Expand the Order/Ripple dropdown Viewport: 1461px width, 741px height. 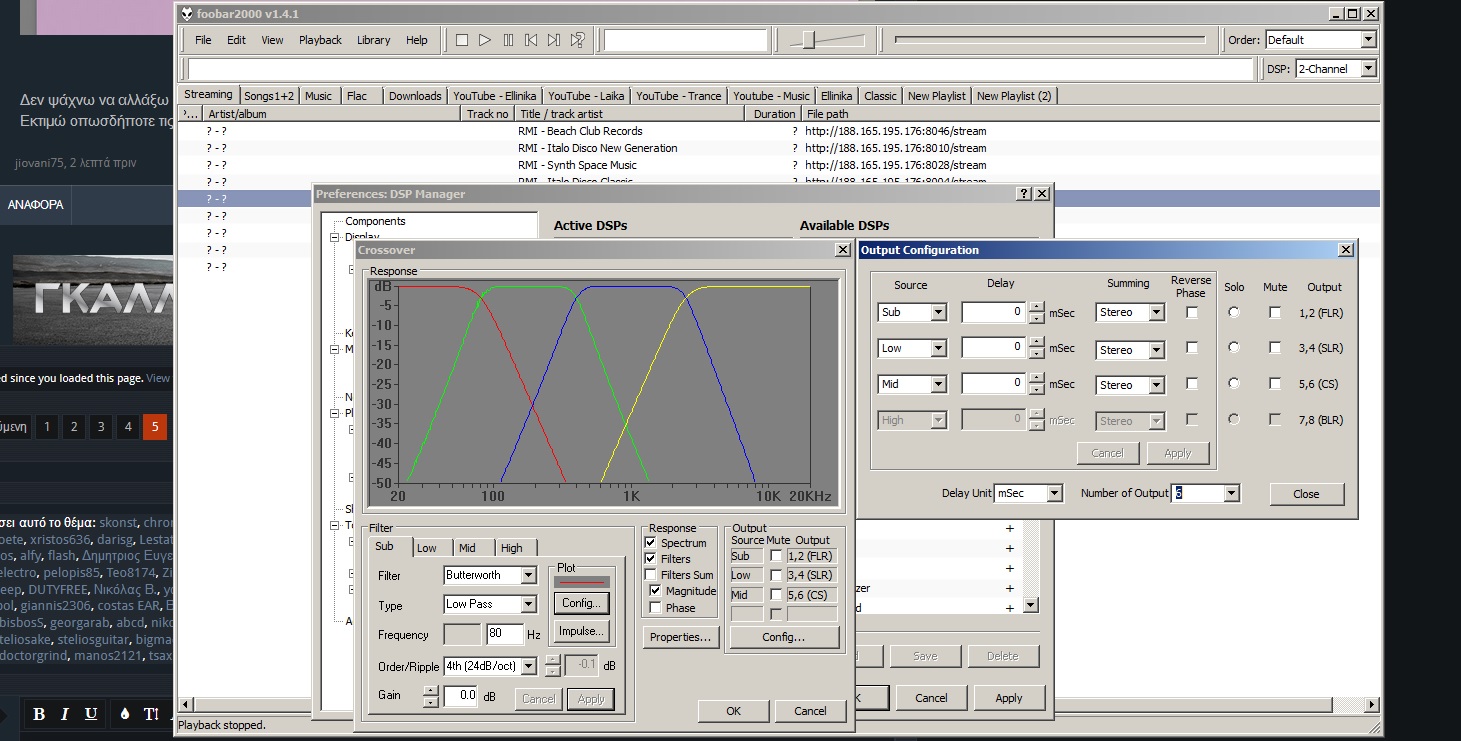pyautogui.click(x=528, y=666)
